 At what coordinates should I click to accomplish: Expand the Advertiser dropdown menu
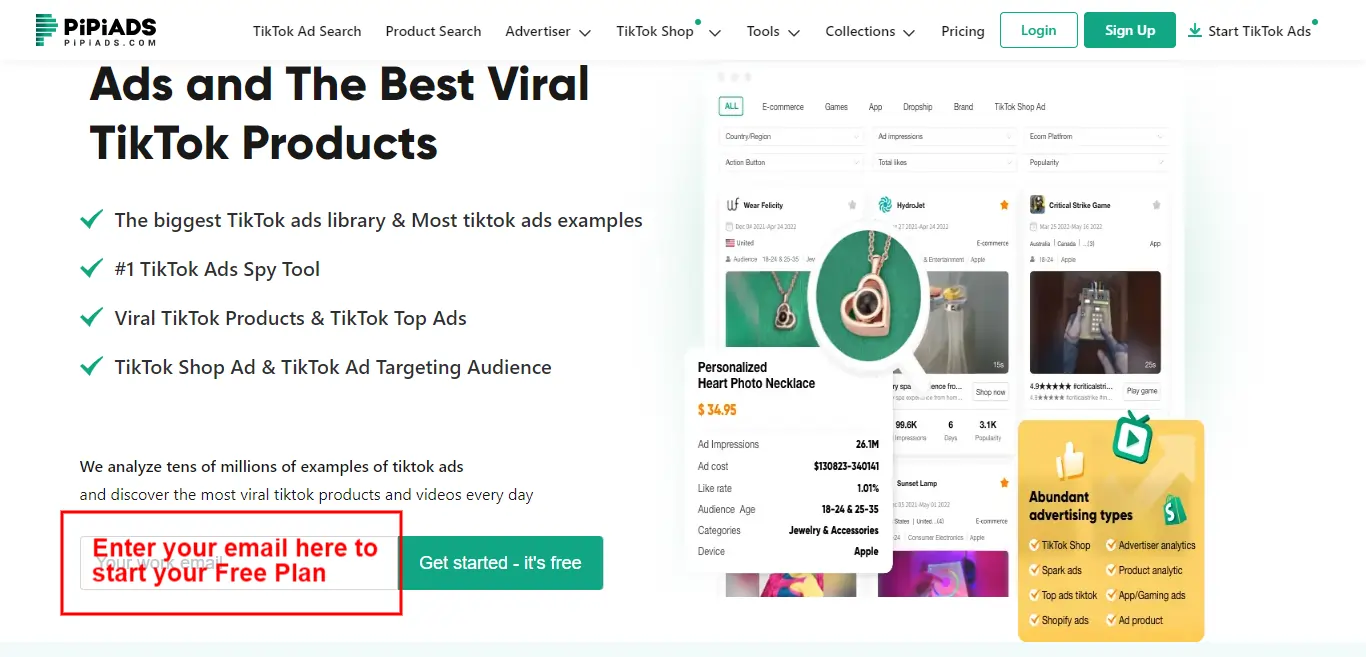548,32
